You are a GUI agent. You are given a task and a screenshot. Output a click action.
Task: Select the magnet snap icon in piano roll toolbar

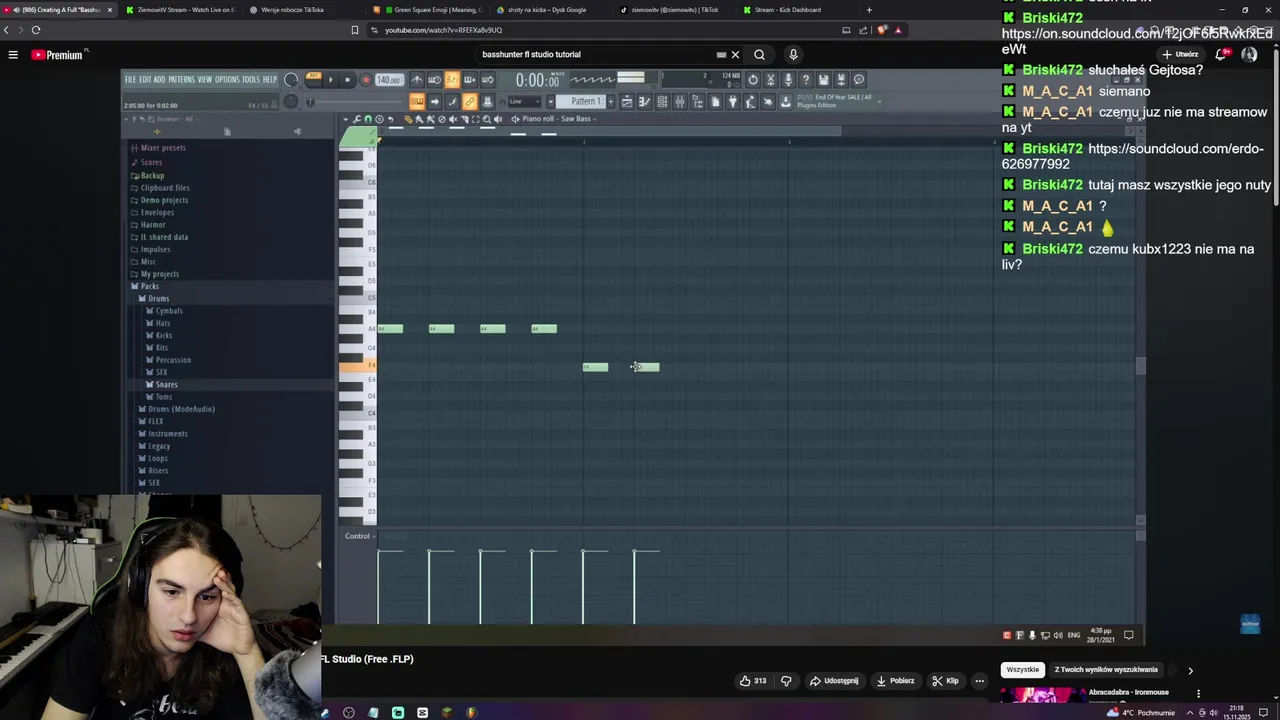point(368,119)
